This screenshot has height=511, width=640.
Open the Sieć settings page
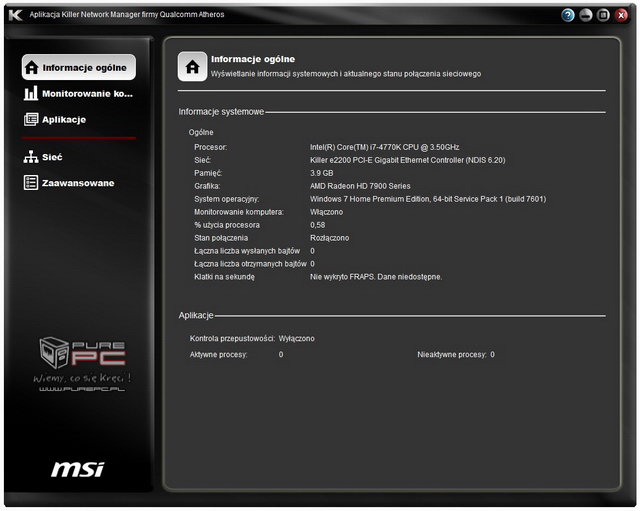43,157
